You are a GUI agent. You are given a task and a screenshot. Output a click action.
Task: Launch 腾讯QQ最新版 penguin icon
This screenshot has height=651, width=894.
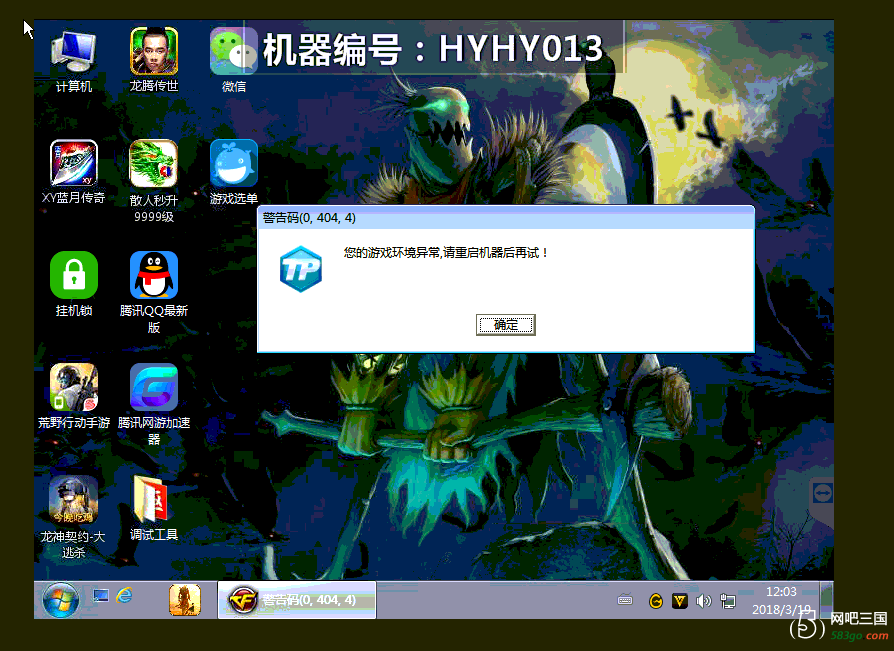pyautogui.click(x=153, y=292)
